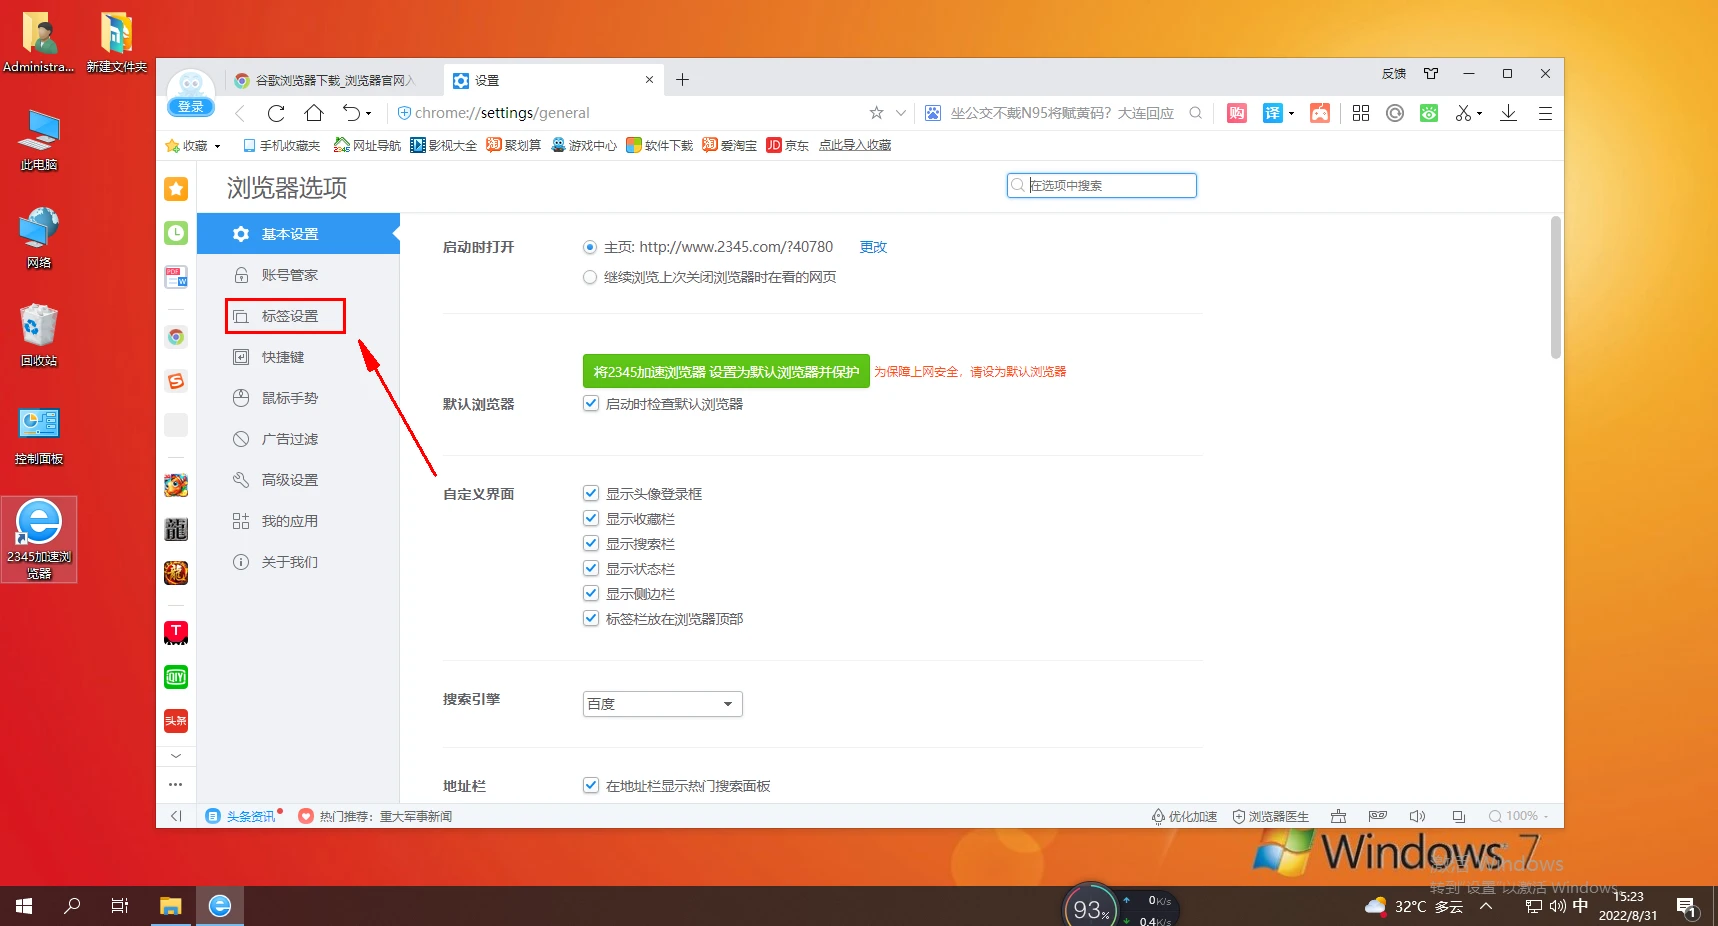Viewport: 1718px width, 926px height.
Task: Click the 更改 homepage link
Action: point(873,247)
